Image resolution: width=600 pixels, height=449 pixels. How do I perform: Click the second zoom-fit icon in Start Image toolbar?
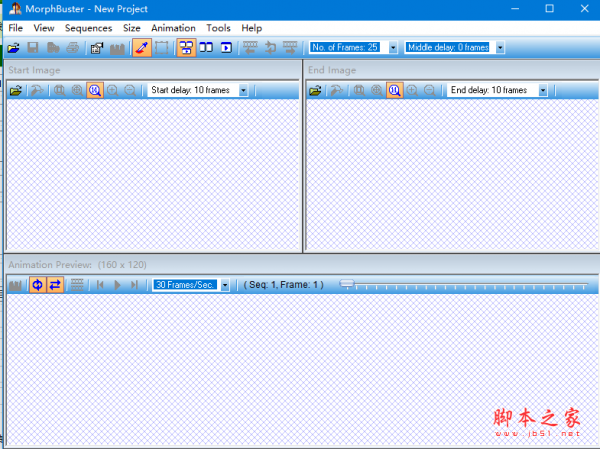coord(77,91)
